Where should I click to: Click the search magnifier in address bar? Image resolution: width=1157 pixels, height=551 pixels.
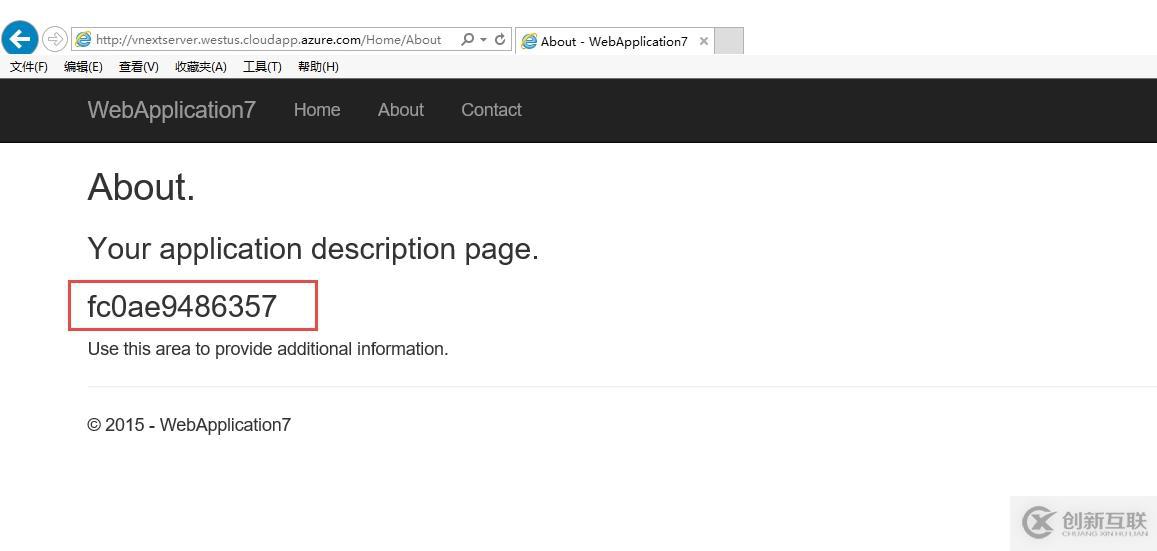point(467,40)
